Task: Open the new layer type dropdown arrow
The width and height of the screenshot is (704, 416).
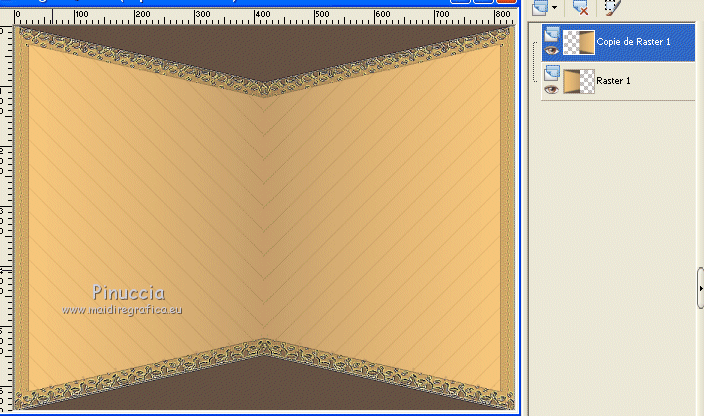Action: [x=554, y=7]
